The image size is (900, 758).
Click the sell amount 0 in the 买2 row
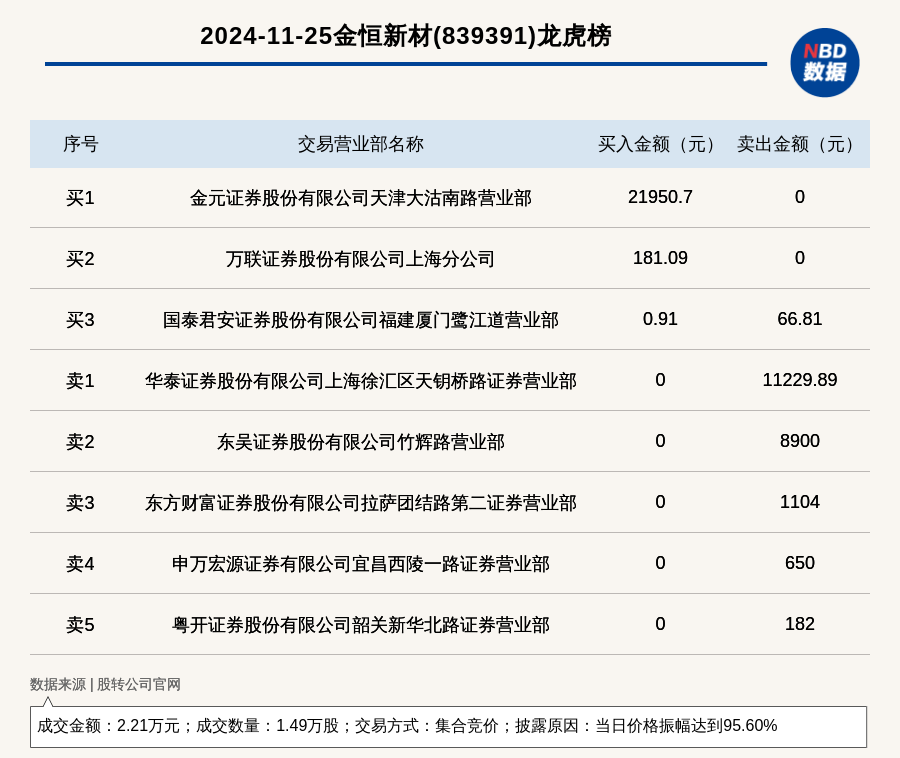point(800,258)
